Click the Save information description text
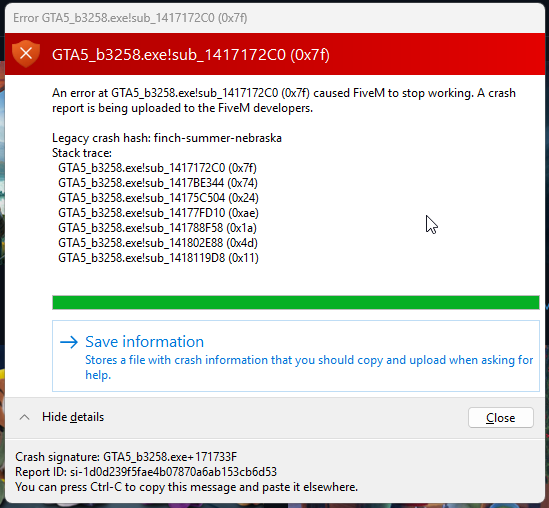 tap(309, 367)
